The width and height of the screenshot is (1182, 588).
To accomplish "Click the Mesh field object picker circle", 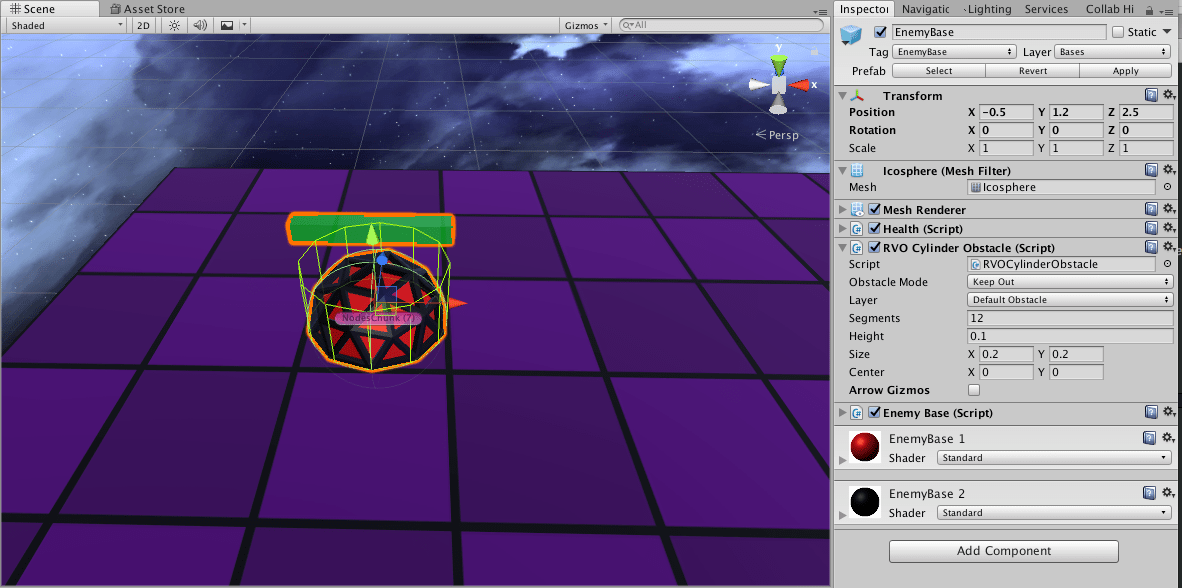I will coord(1167,187).
